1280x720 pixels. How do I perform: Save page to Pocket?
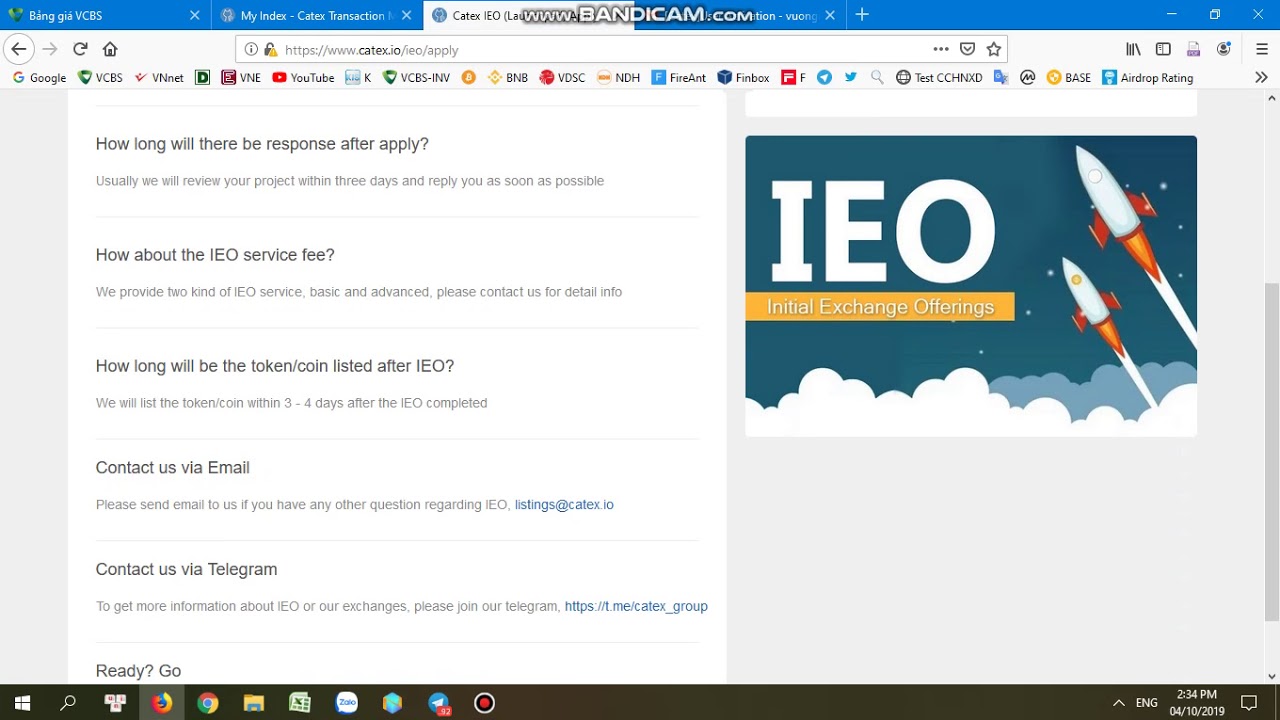click(967, 49)
